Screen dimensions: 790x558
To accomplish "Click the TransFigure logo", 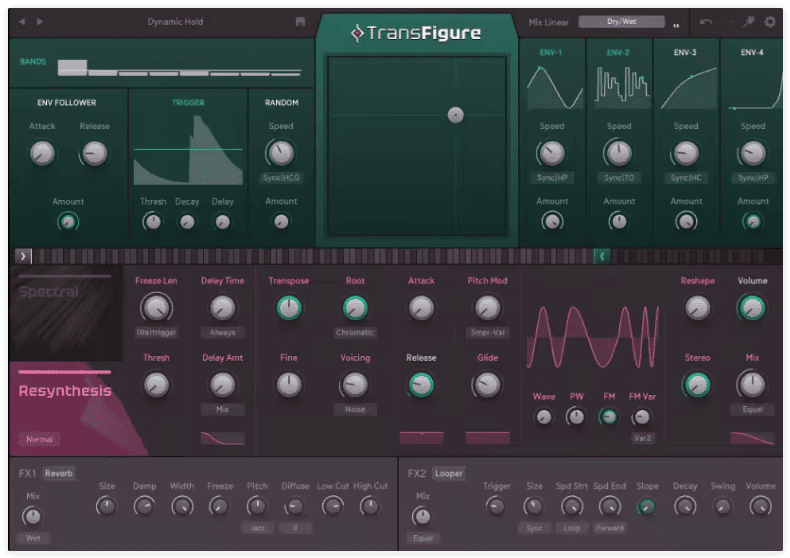I will point(416,33).
